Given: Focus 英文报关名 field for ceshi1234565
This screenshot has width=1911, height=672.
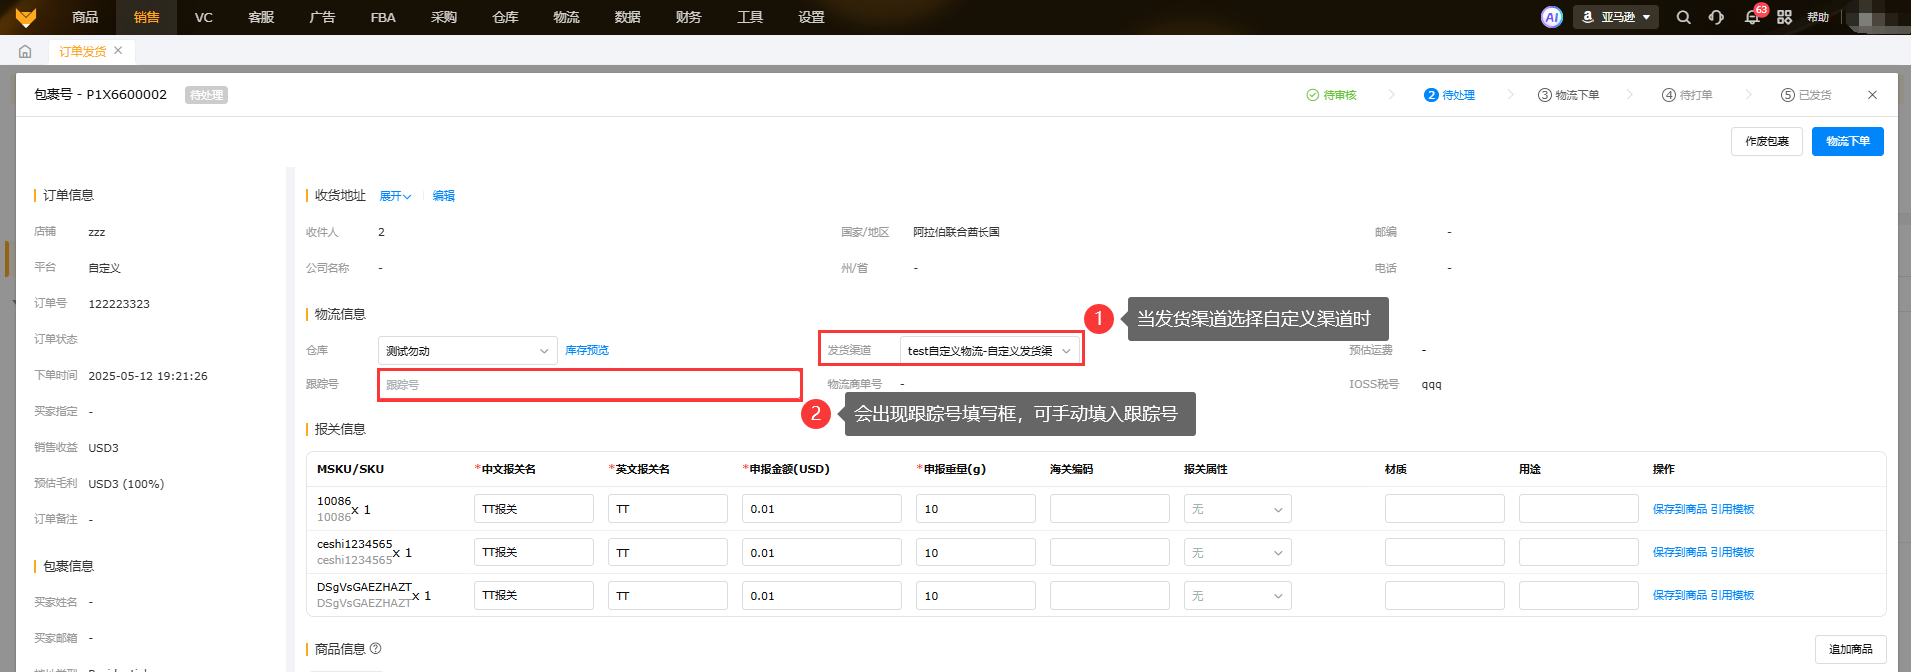Looking at the screenshot, I should pos(668,552).
